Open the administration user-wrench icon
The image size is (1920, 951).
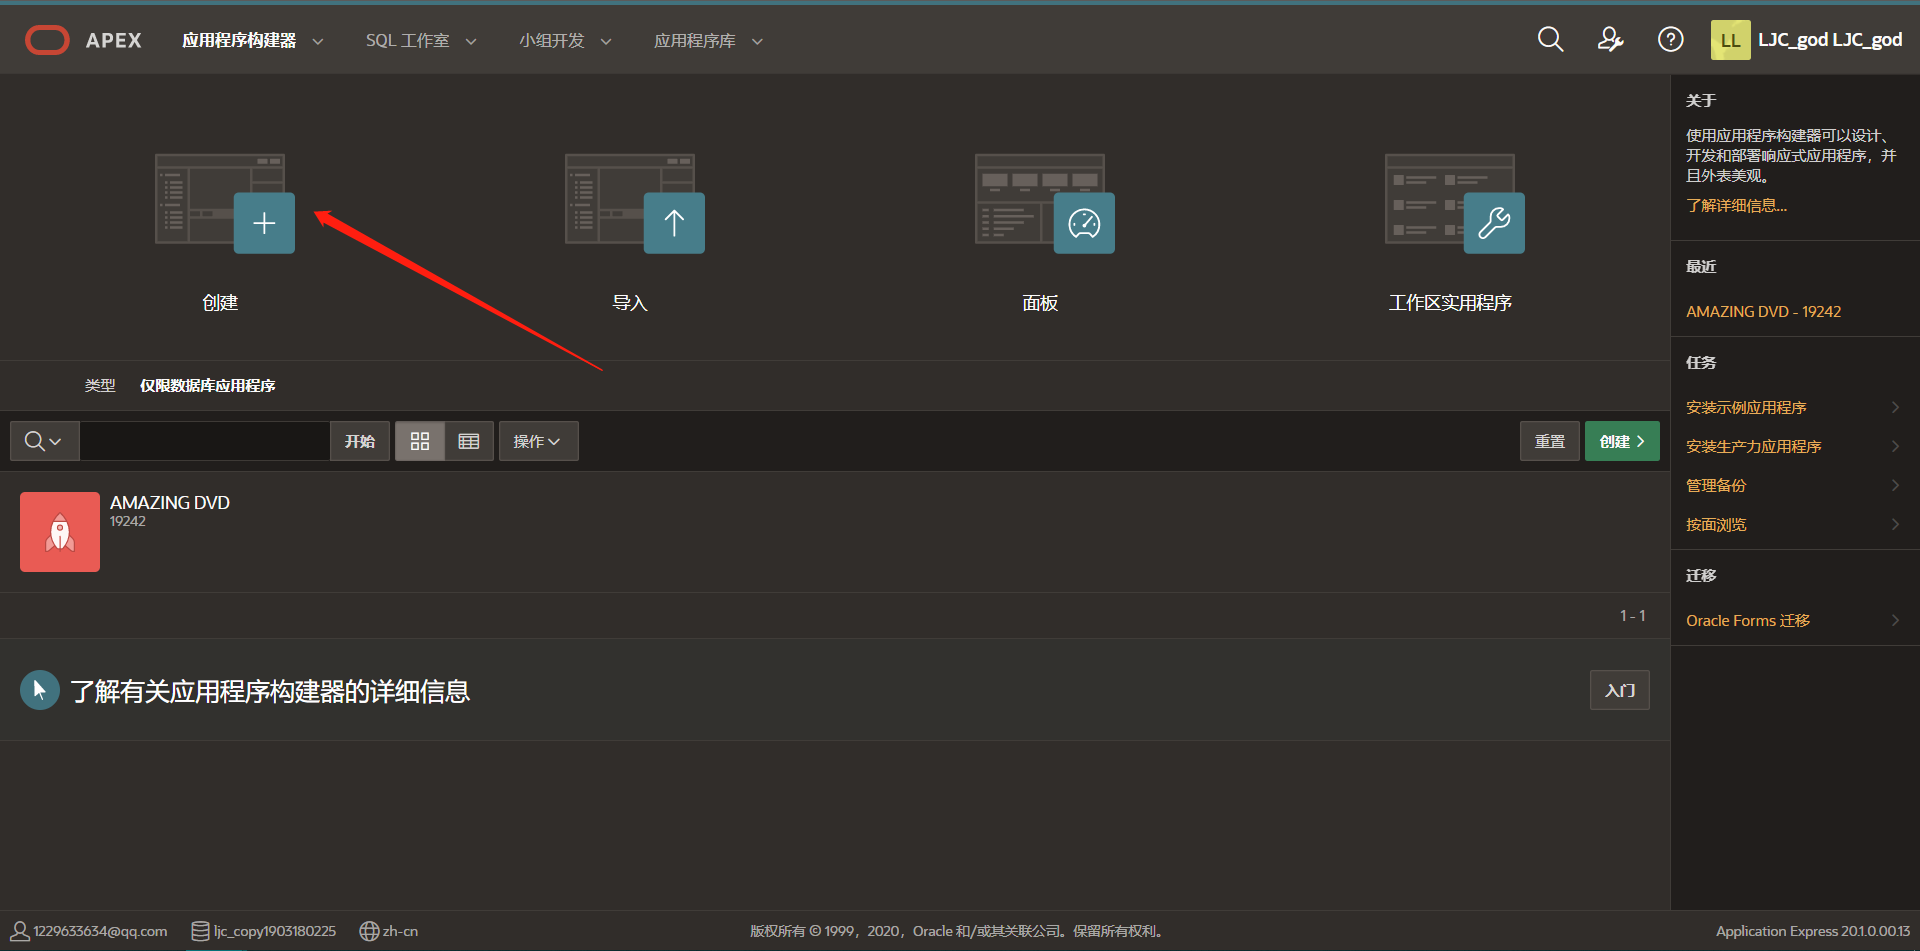(1610, 40)
